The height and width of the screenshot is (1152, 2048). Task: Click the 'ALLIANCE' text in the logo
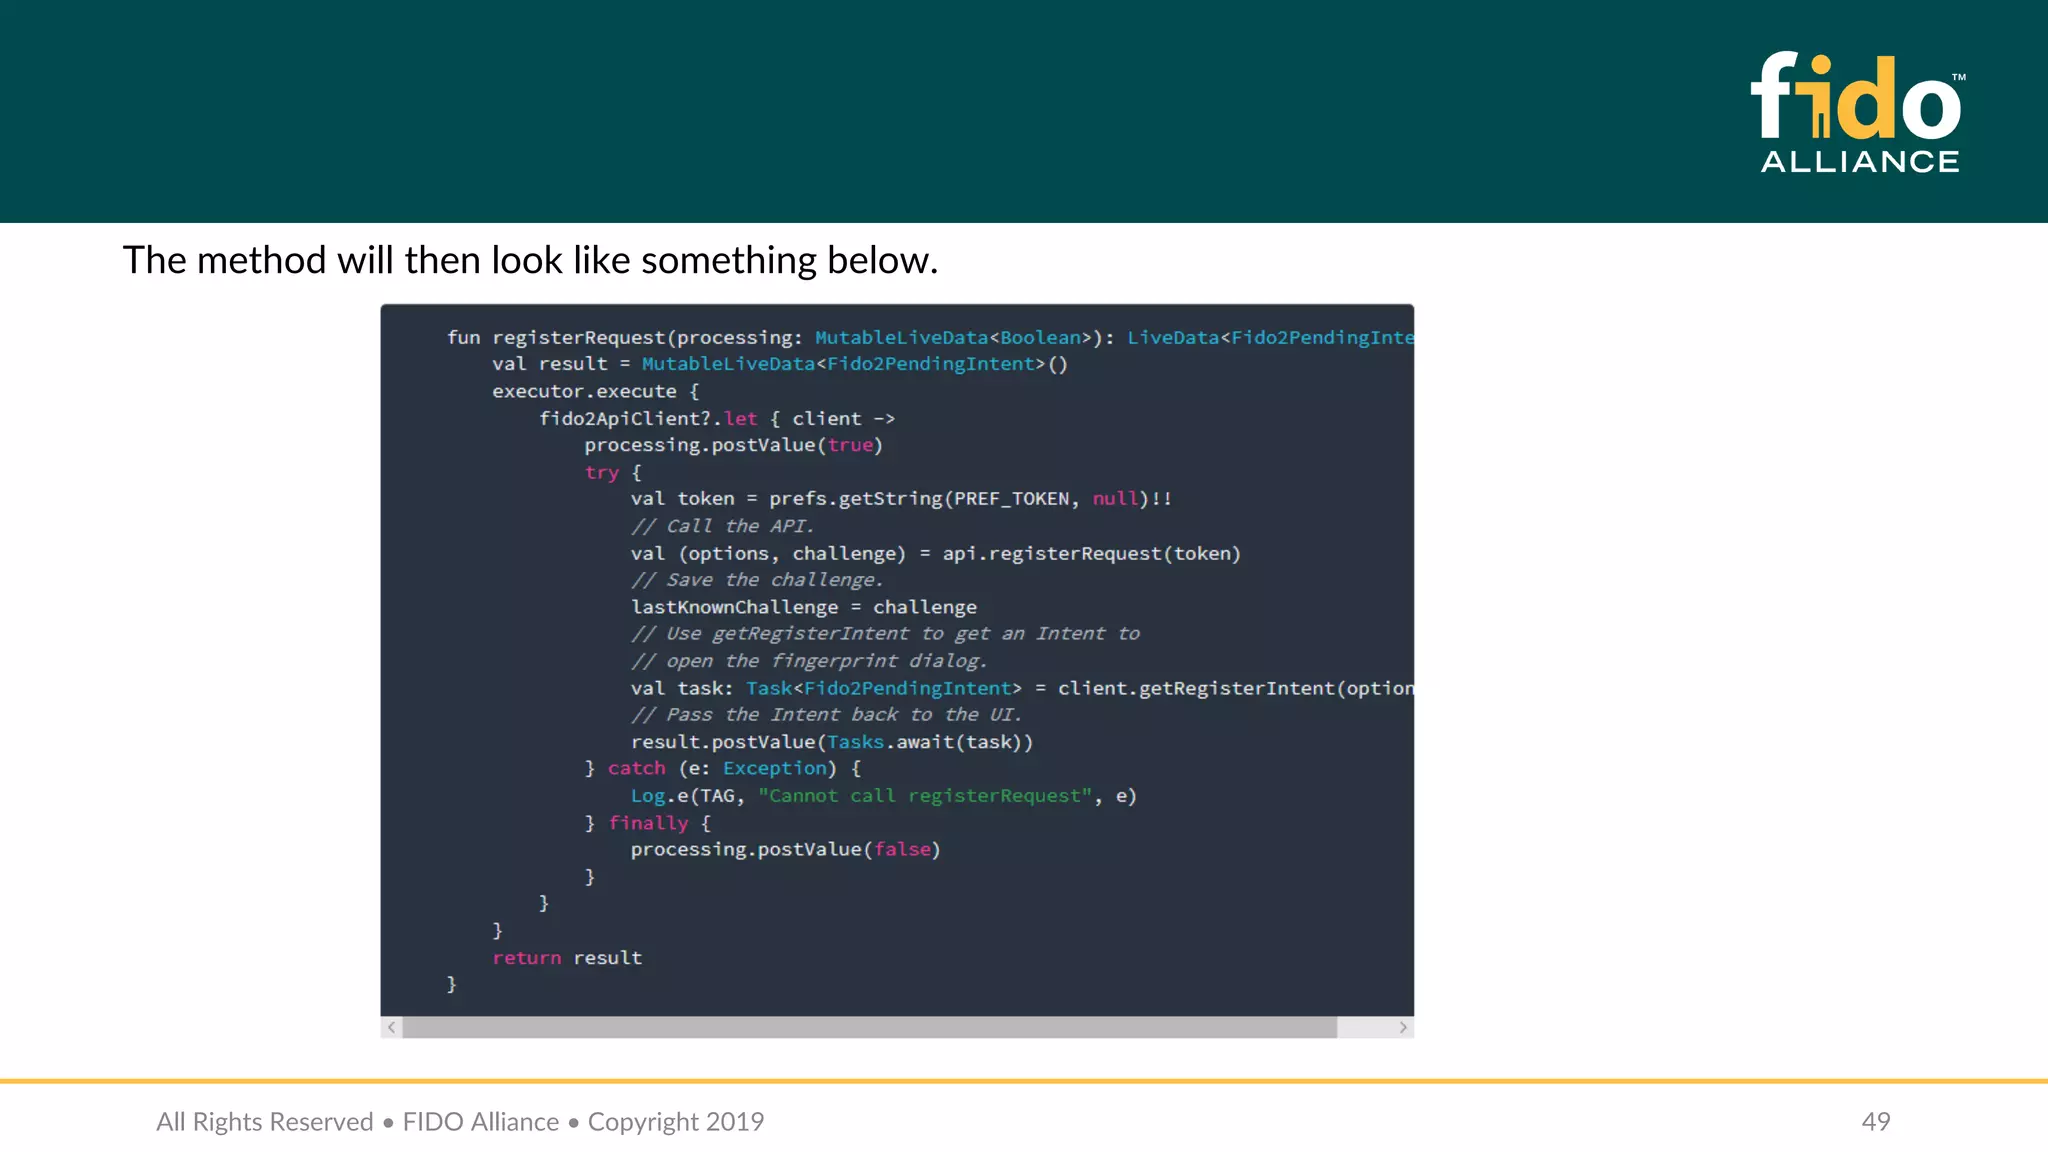(1859, 162)
